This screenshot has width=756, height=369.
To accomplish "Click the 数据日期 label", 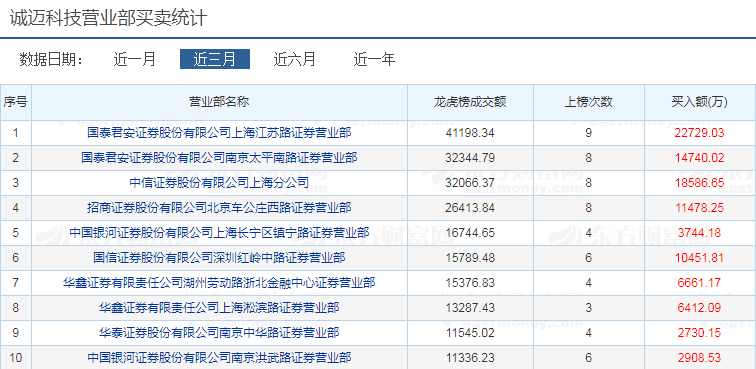I will click(x=52, y=60).
